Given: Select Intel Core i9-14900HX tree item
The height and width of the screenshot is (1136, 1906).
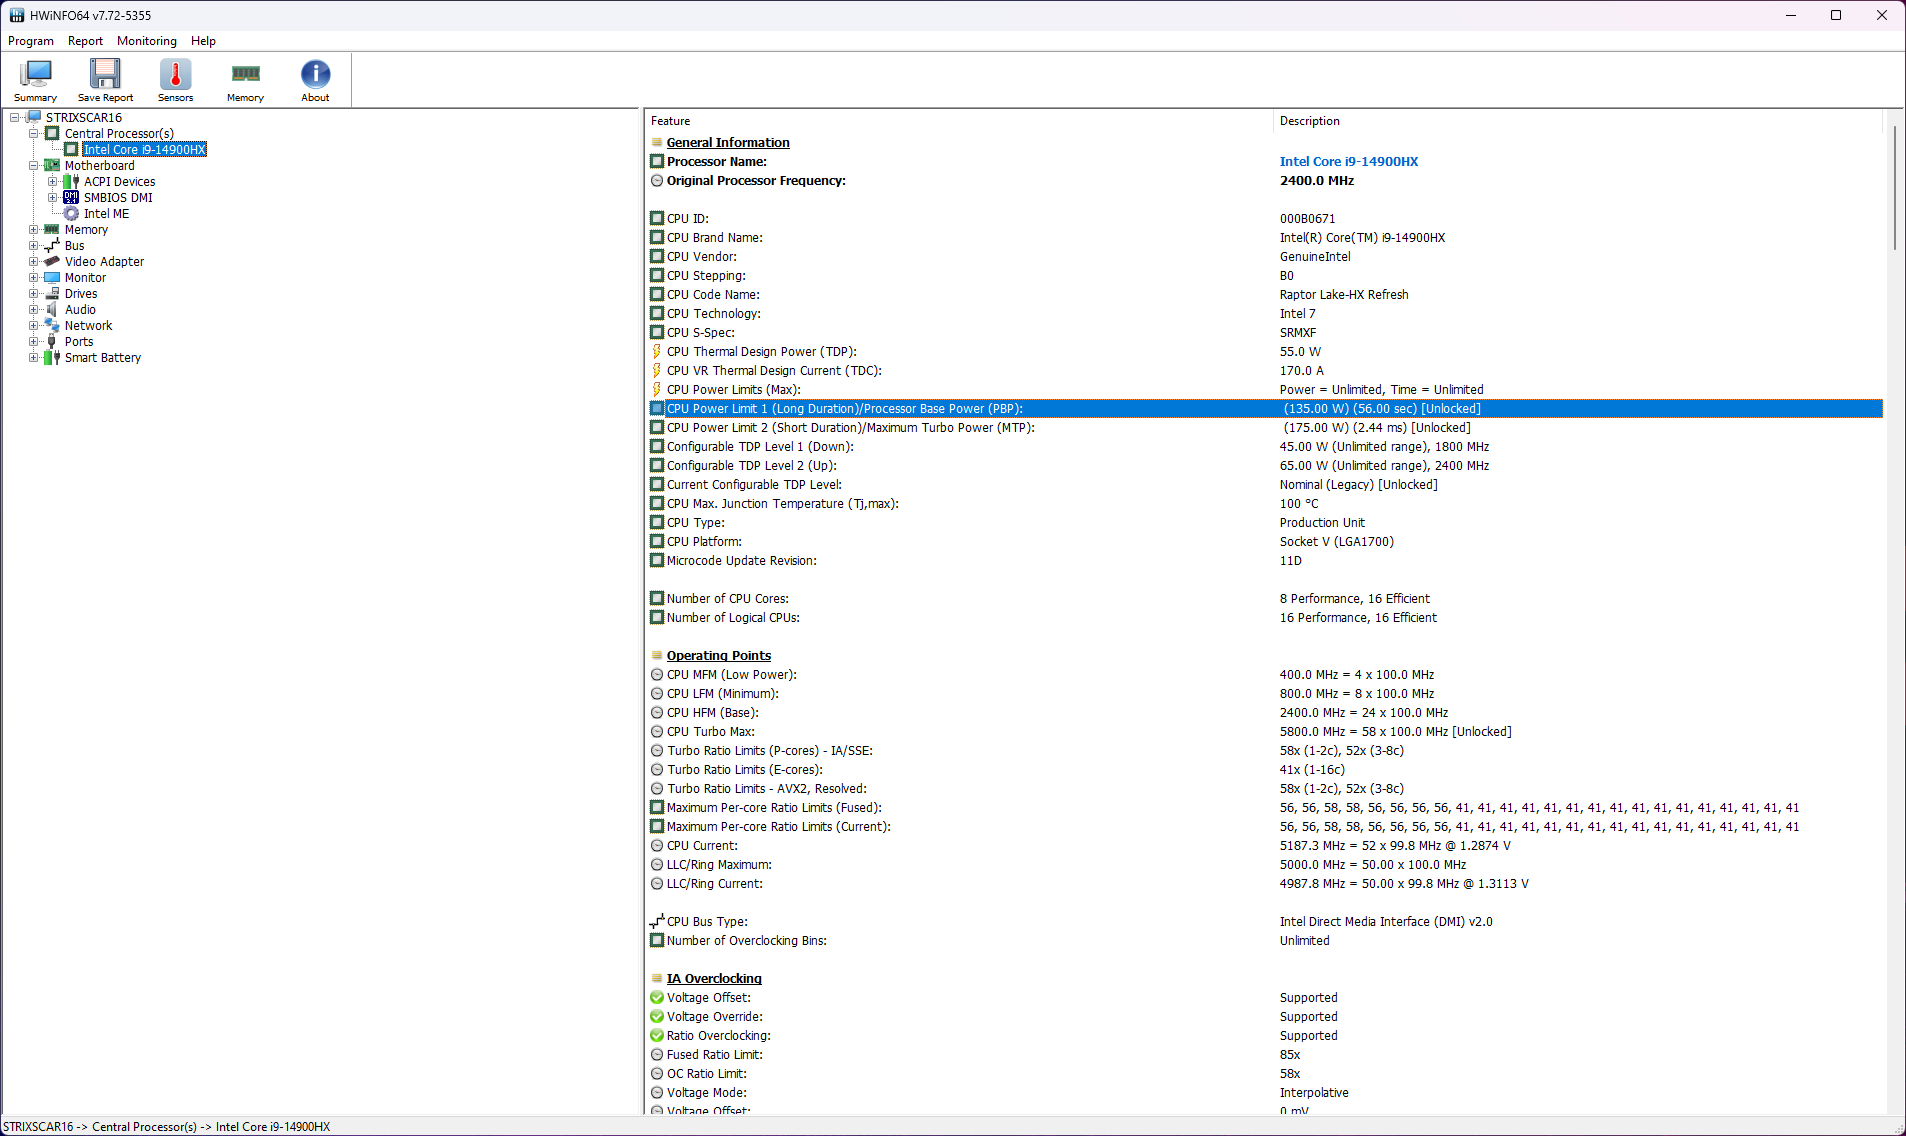Looking at the screenshot, I should [x=145, y=149].
